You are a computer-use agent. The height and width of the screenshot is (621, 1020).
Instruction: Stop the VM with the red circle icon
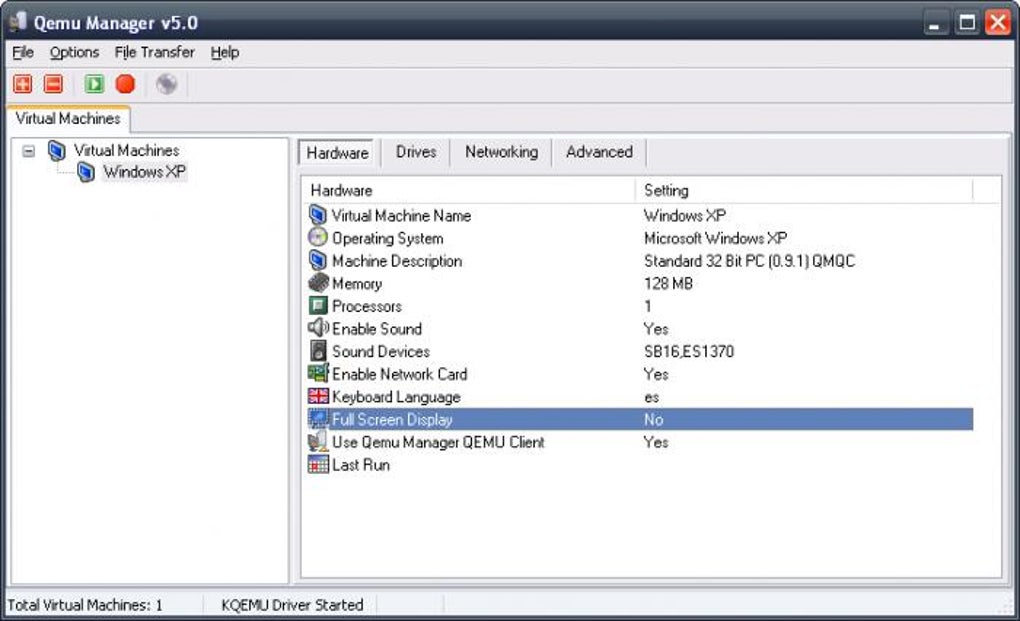pos(125,84)
